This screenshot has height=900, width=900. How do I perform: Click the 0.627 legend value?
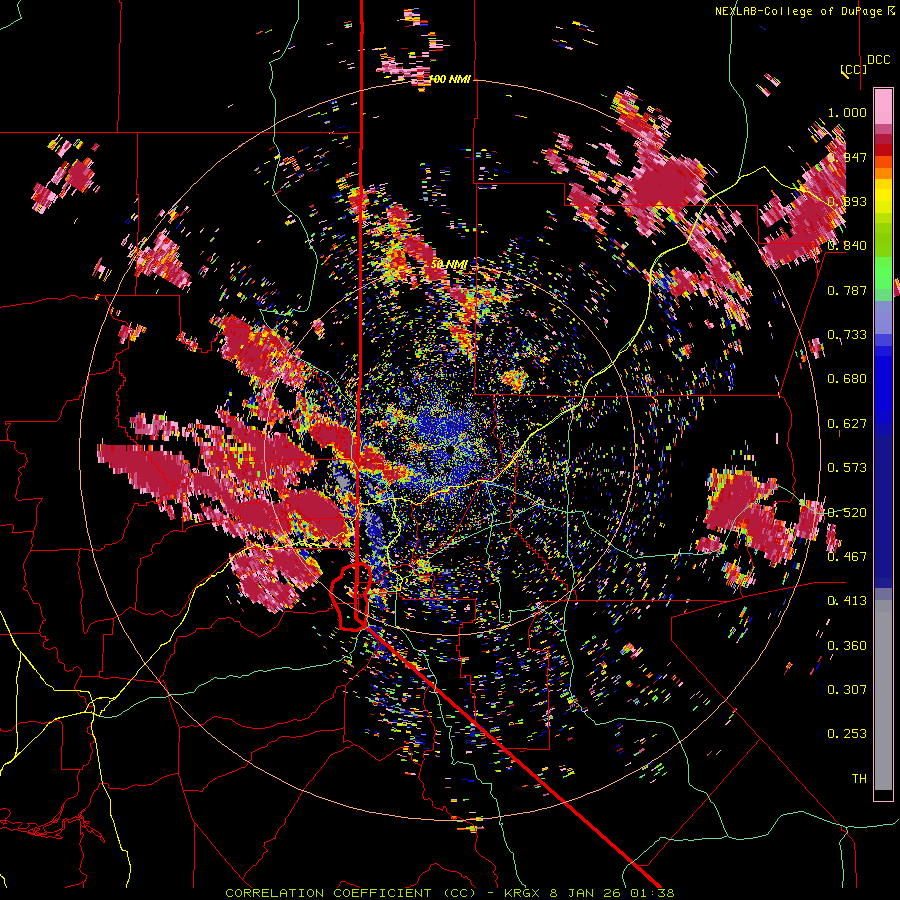point(847,424)
